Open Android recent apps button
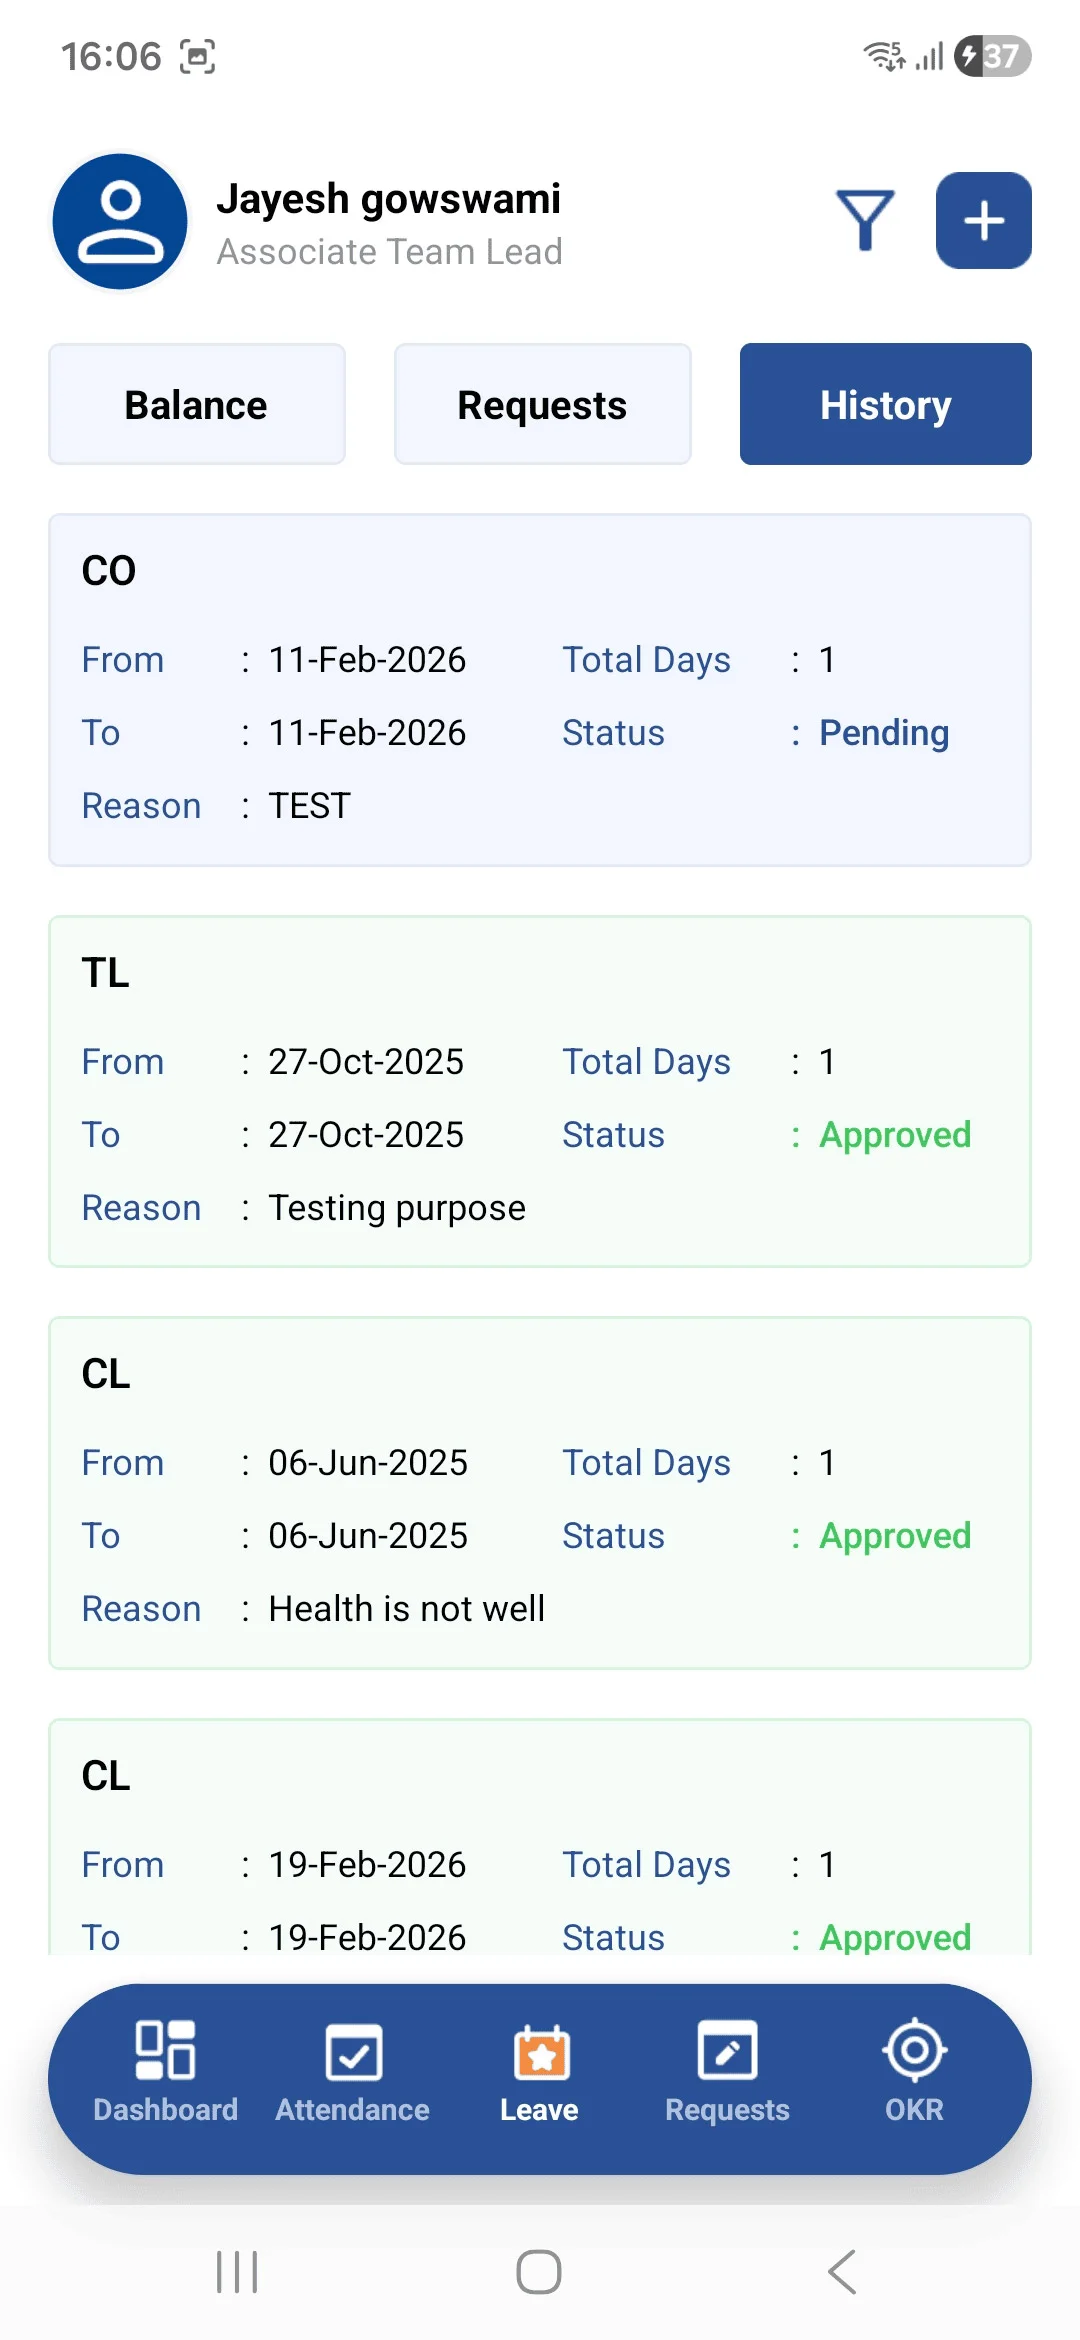Image resolution: width=1080 pixels, height=2340 pixels. (237, 2272)
